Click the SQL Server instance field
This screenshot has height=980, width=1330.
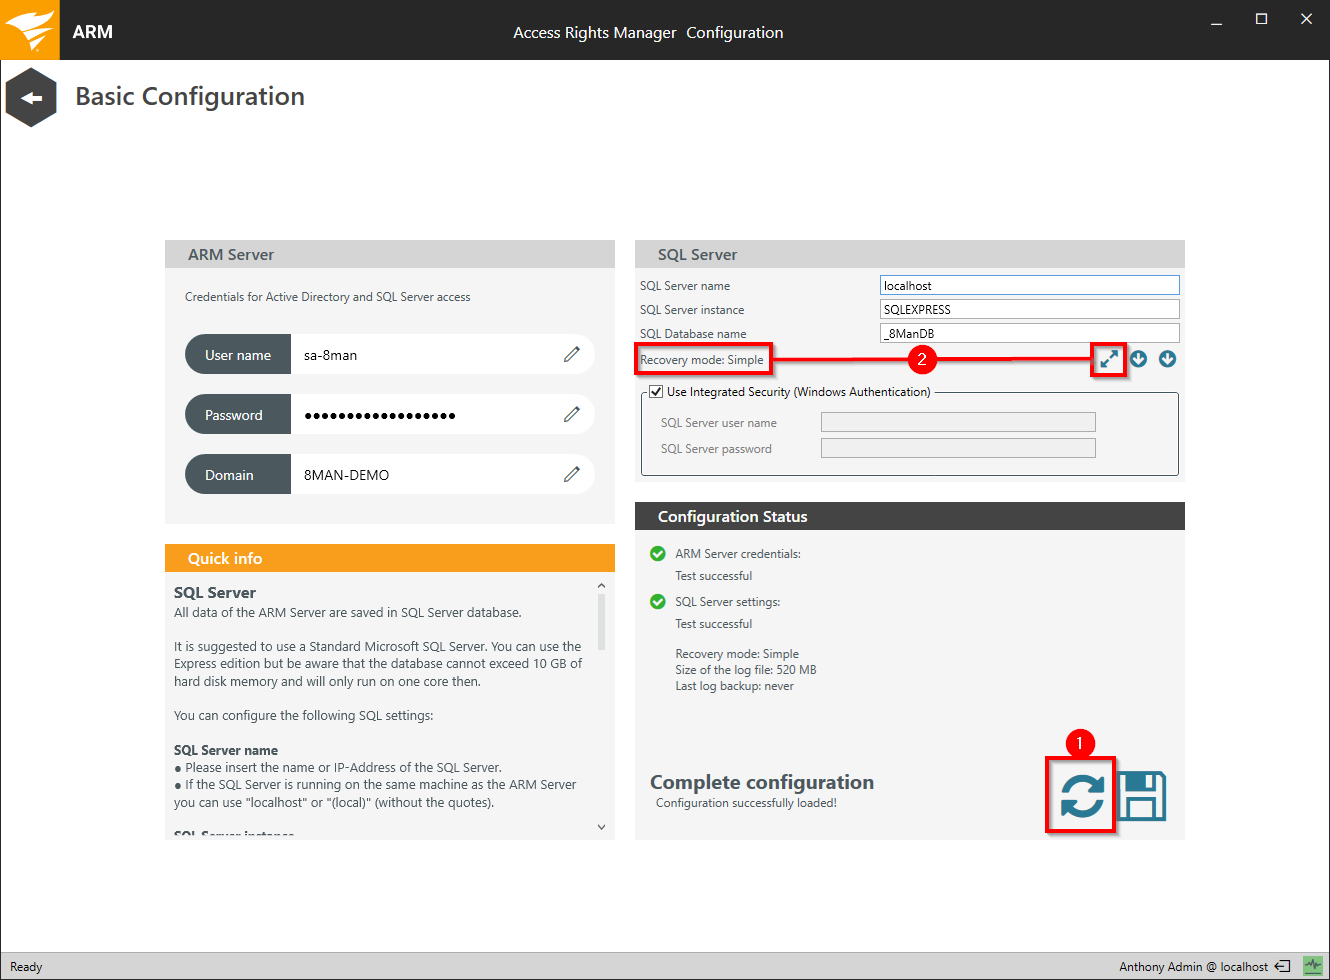pyautogui.click(x=1030, y=309)
